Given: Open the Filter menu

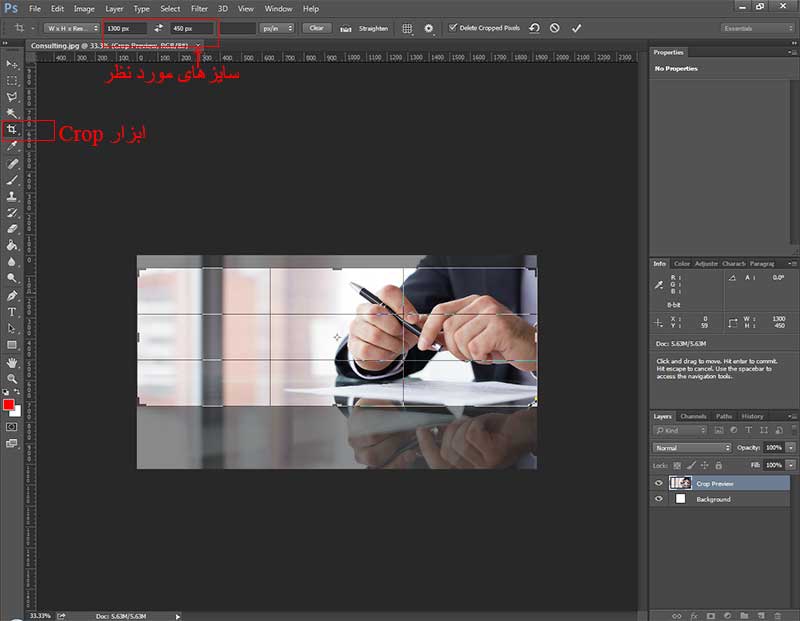Looking at the screenshot, I should click(x=199, y=9).
